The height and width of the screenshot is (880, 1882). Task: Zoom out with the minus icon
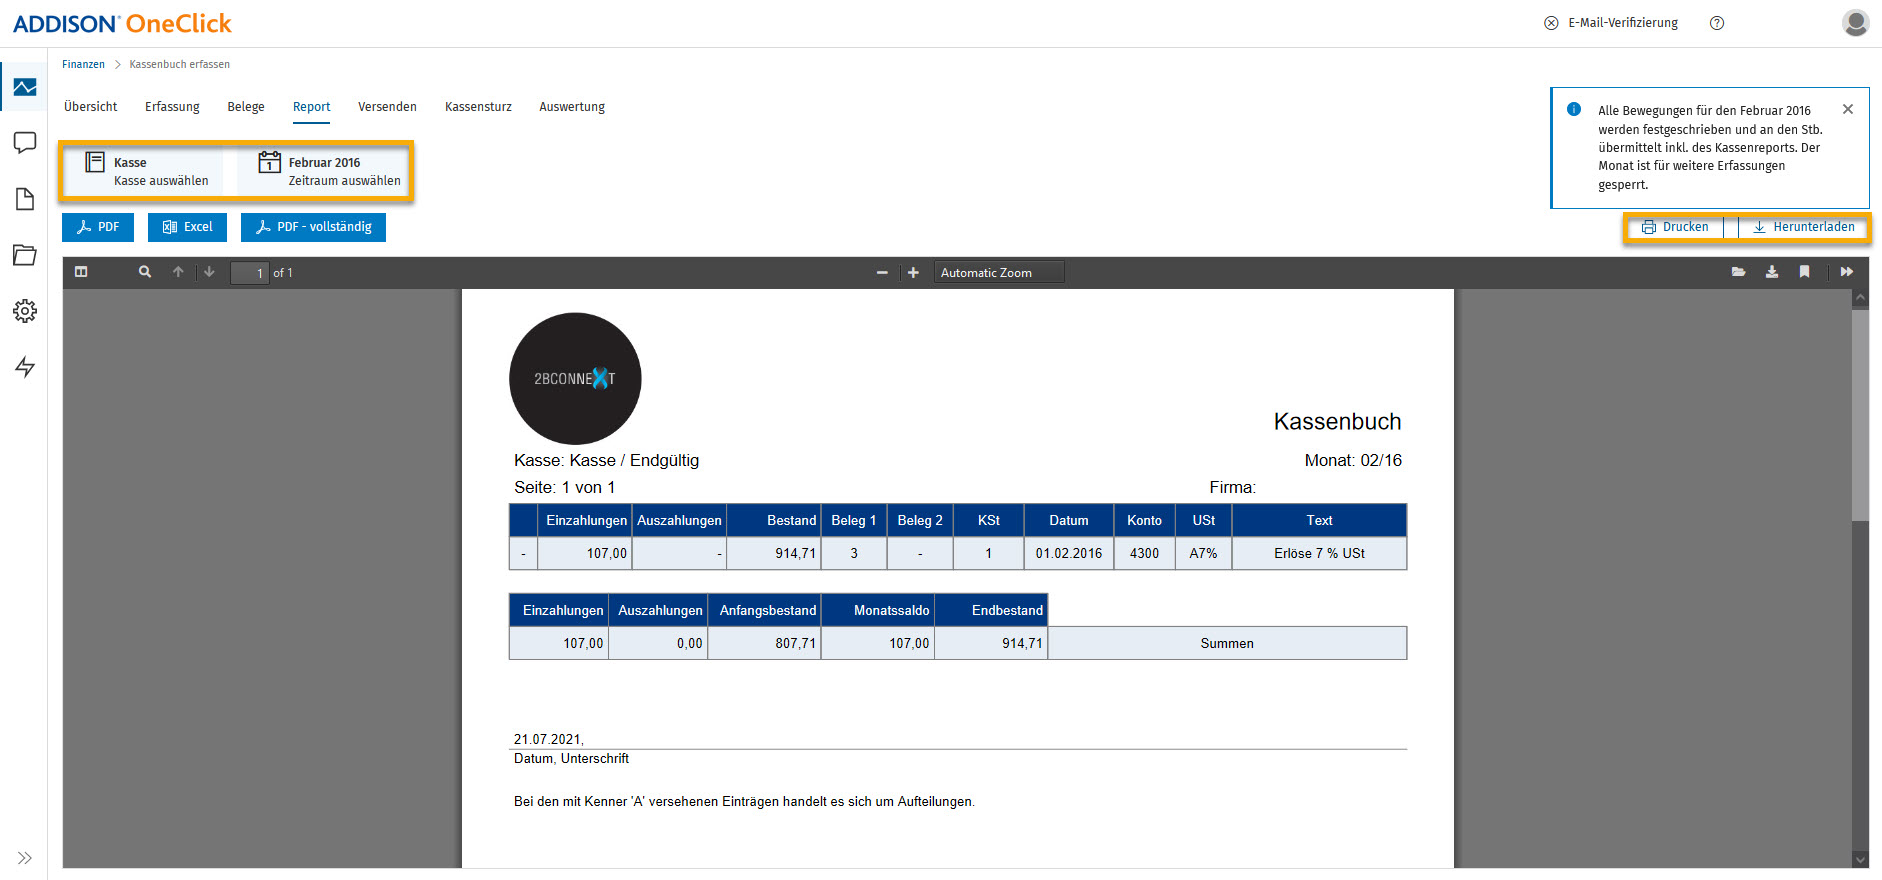[882, 272]
